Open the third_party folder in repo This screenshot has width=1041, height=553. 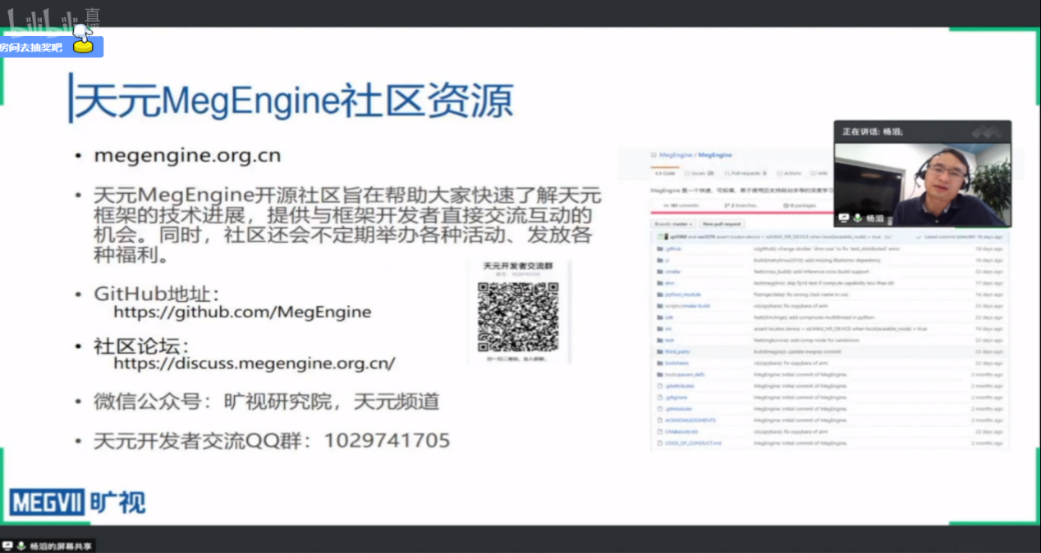tap(678, 352)
